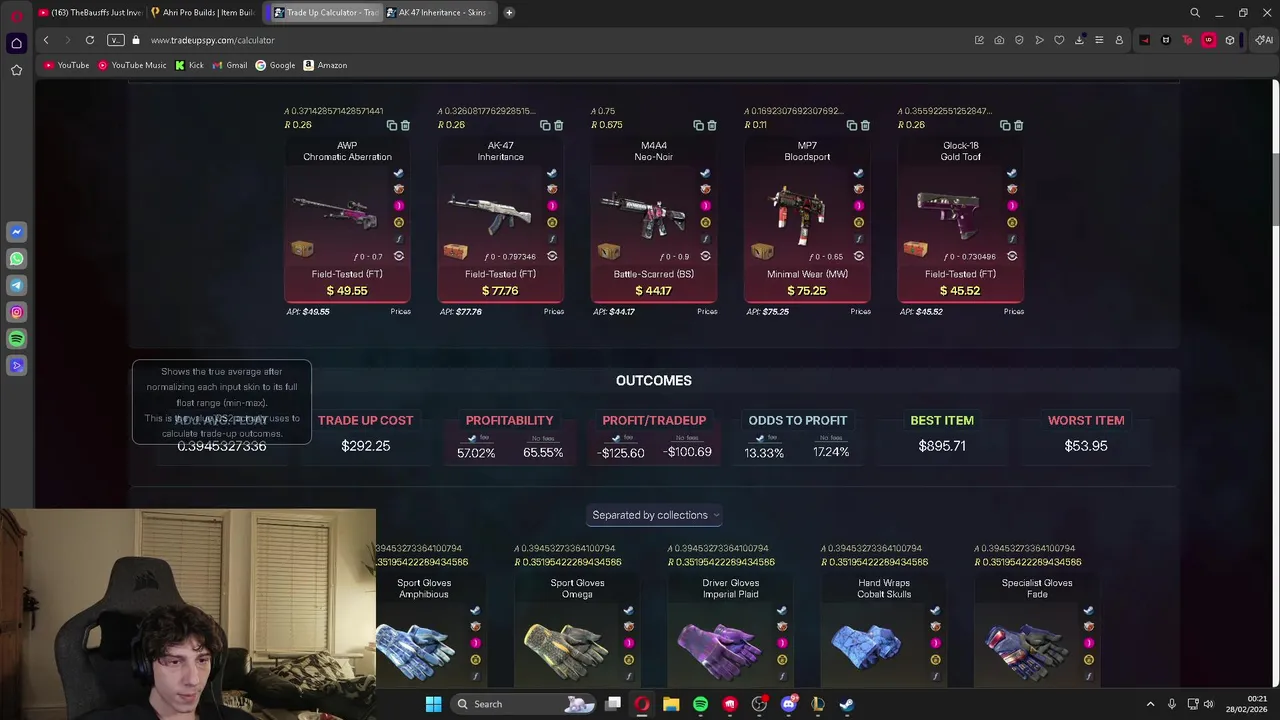The image size is (1280, 720).
Task: Open Steam market icon on AK-47 Inheritance card
Action: click(552, 173)
